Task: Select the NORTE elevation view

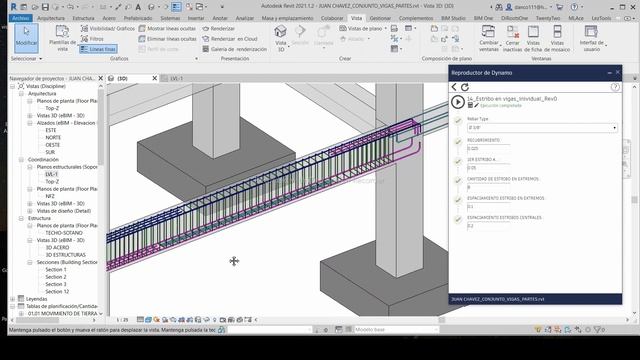Action: click(x=53, y=138)
